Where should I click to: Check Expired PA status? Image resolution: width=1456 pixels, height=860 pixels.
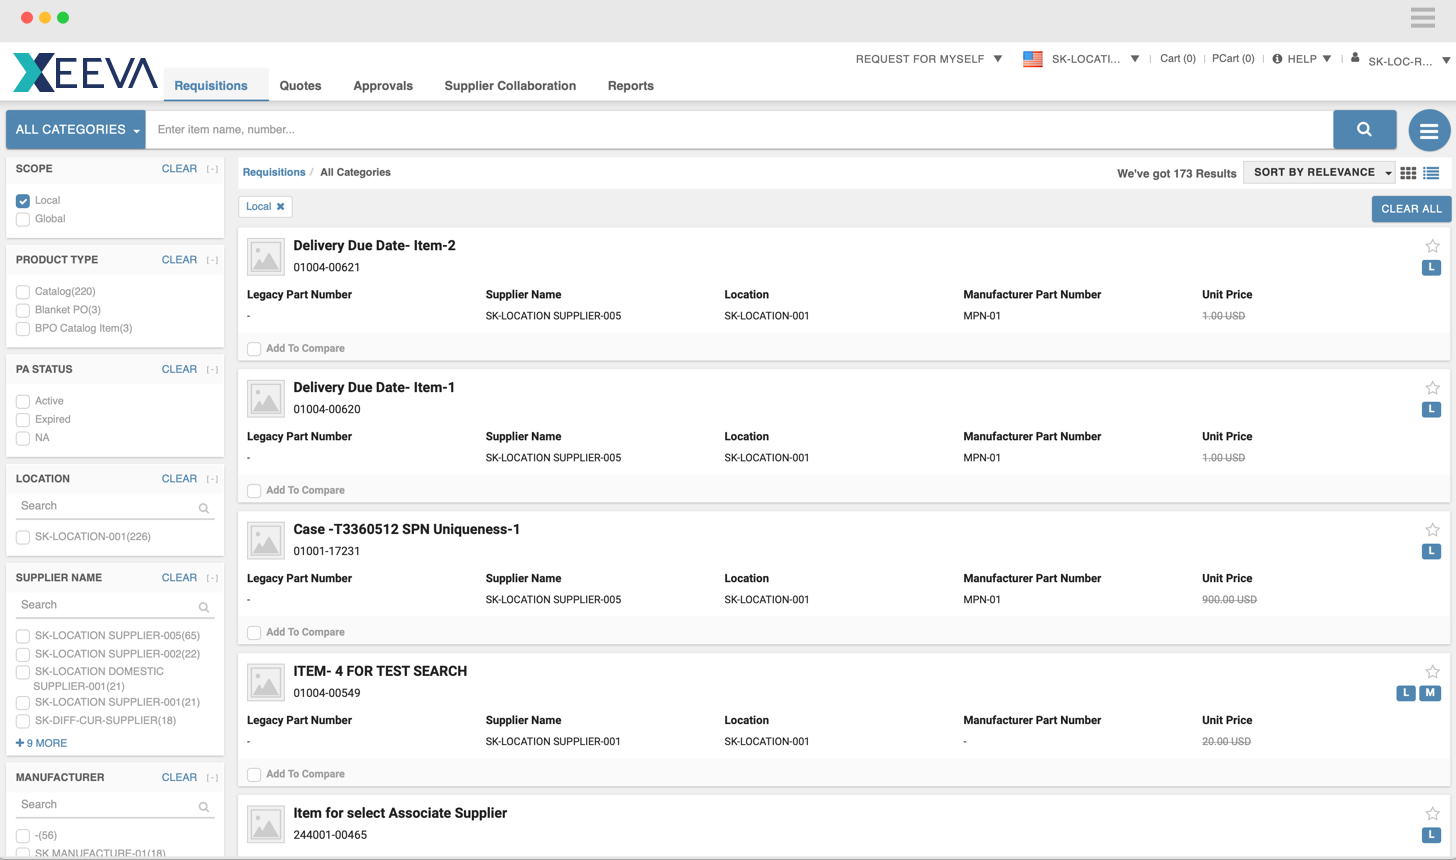[23, 420]
